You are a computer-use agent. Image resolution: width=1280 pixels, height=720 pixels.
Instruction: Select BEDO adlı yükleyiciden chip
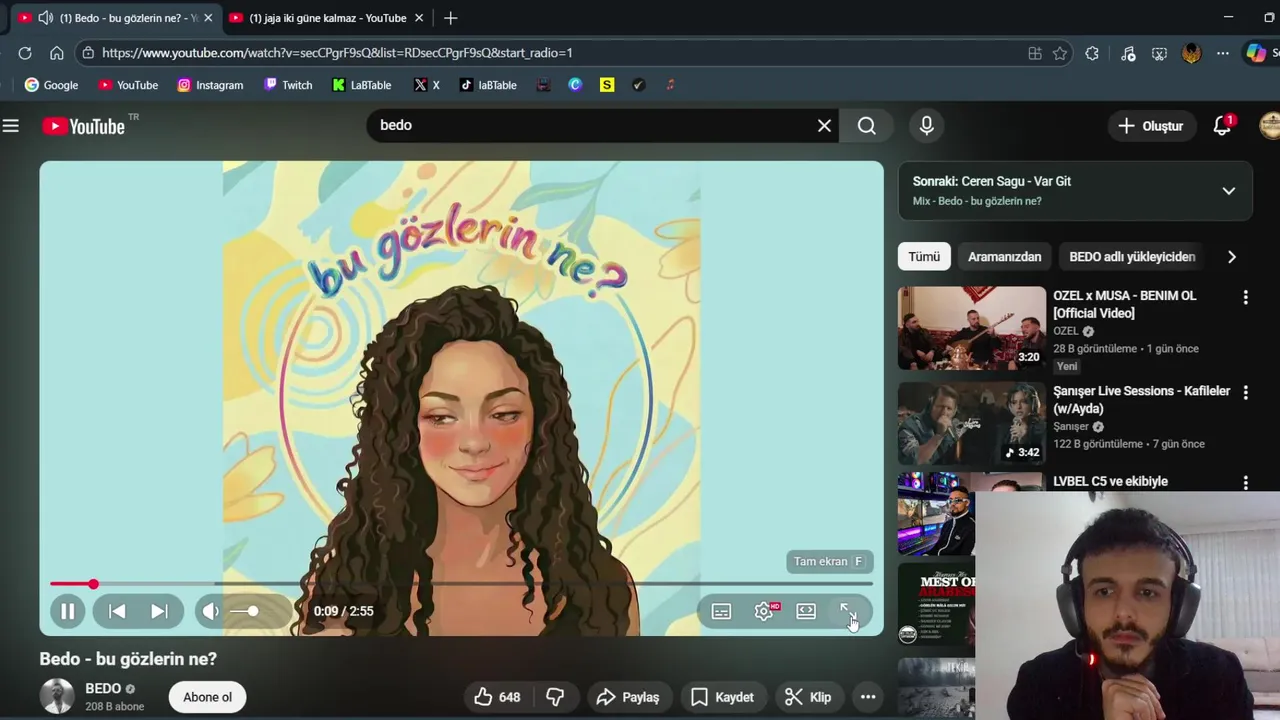point(1132,257)
